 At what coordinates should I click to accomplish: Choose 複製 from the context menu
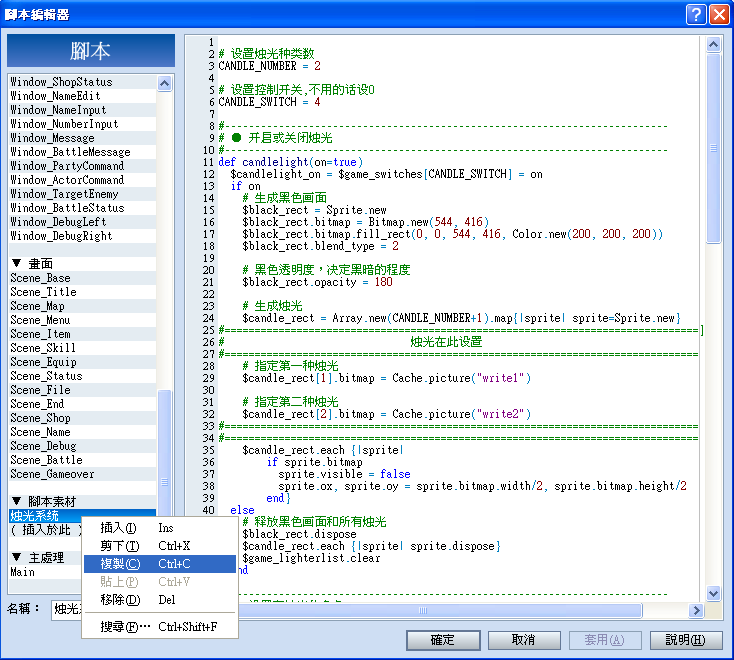(160, 564)
